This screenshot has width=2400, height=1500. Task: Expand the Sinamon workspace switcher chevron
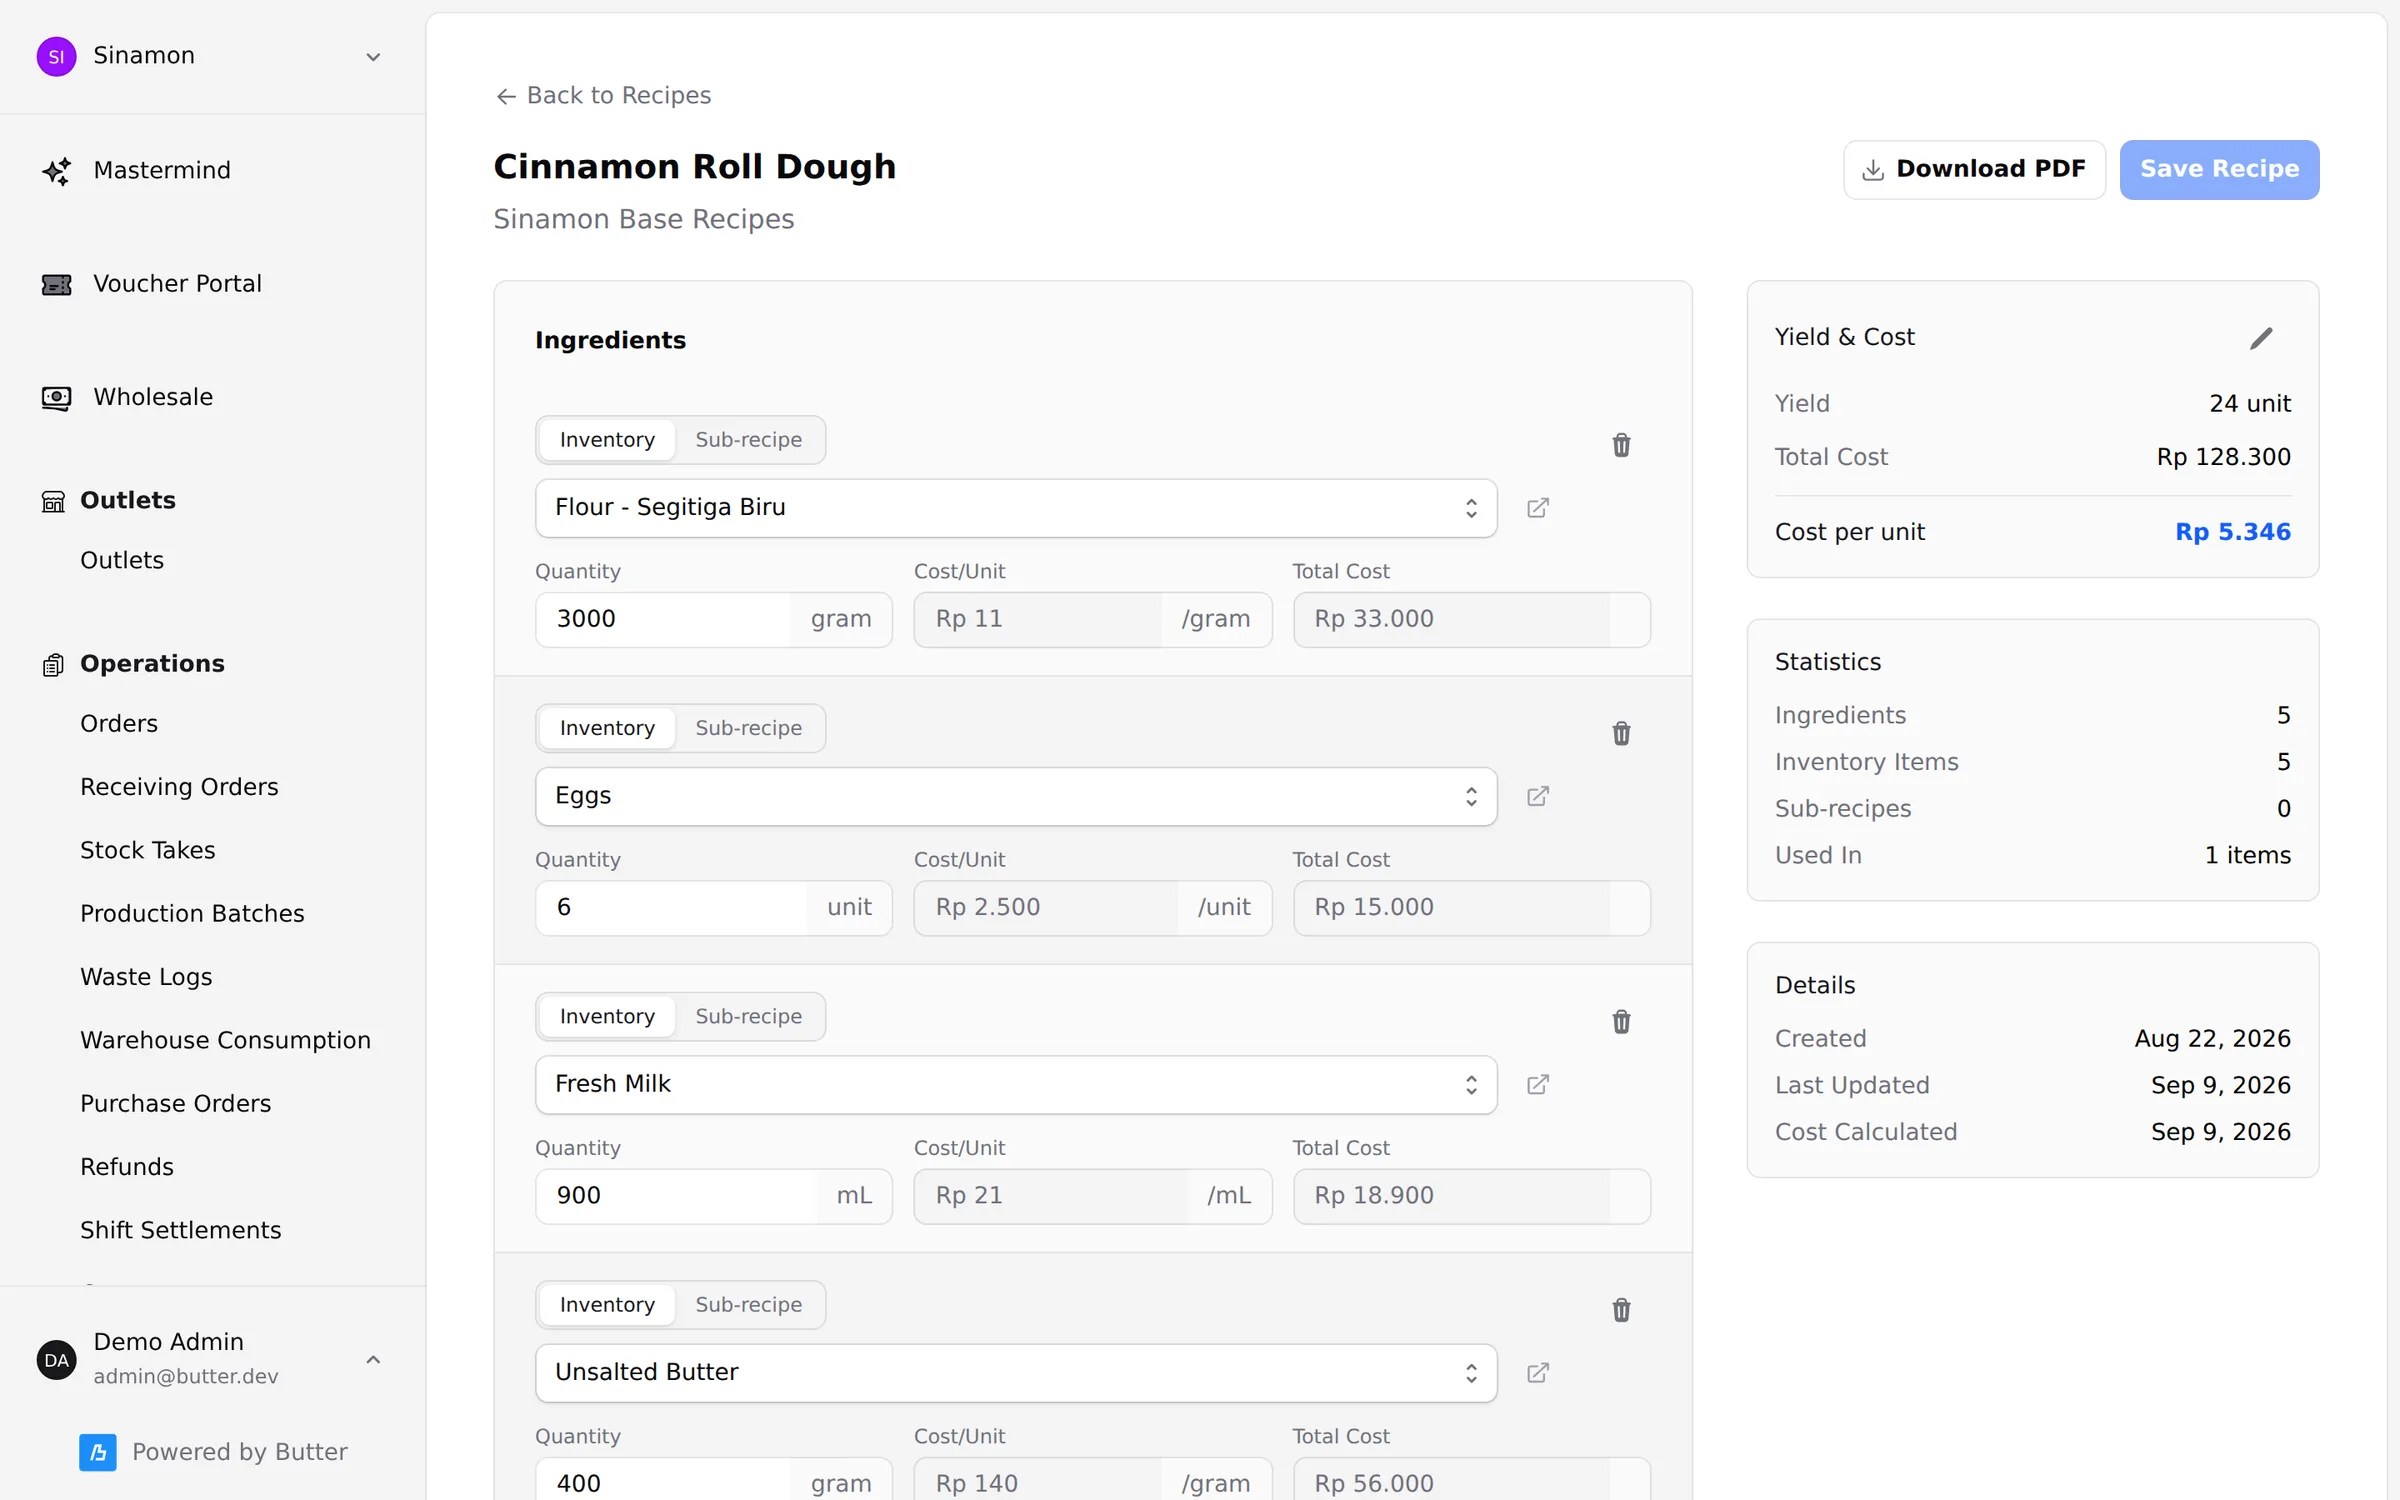pyautogui.click(x=373, y=57)
